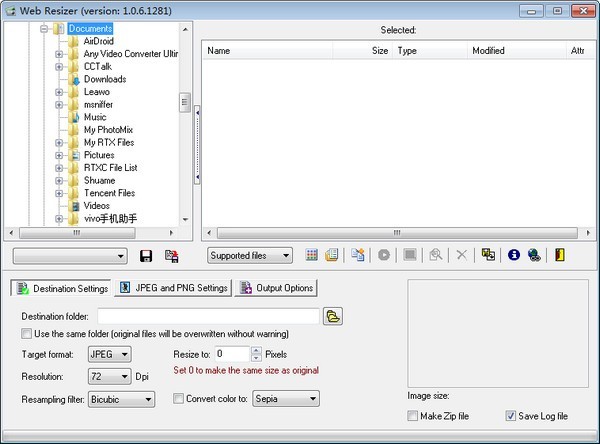Viewport: 600px width, 444px height.
Task: Tick the Make Zip file checkbox
Action: (412, 416)
